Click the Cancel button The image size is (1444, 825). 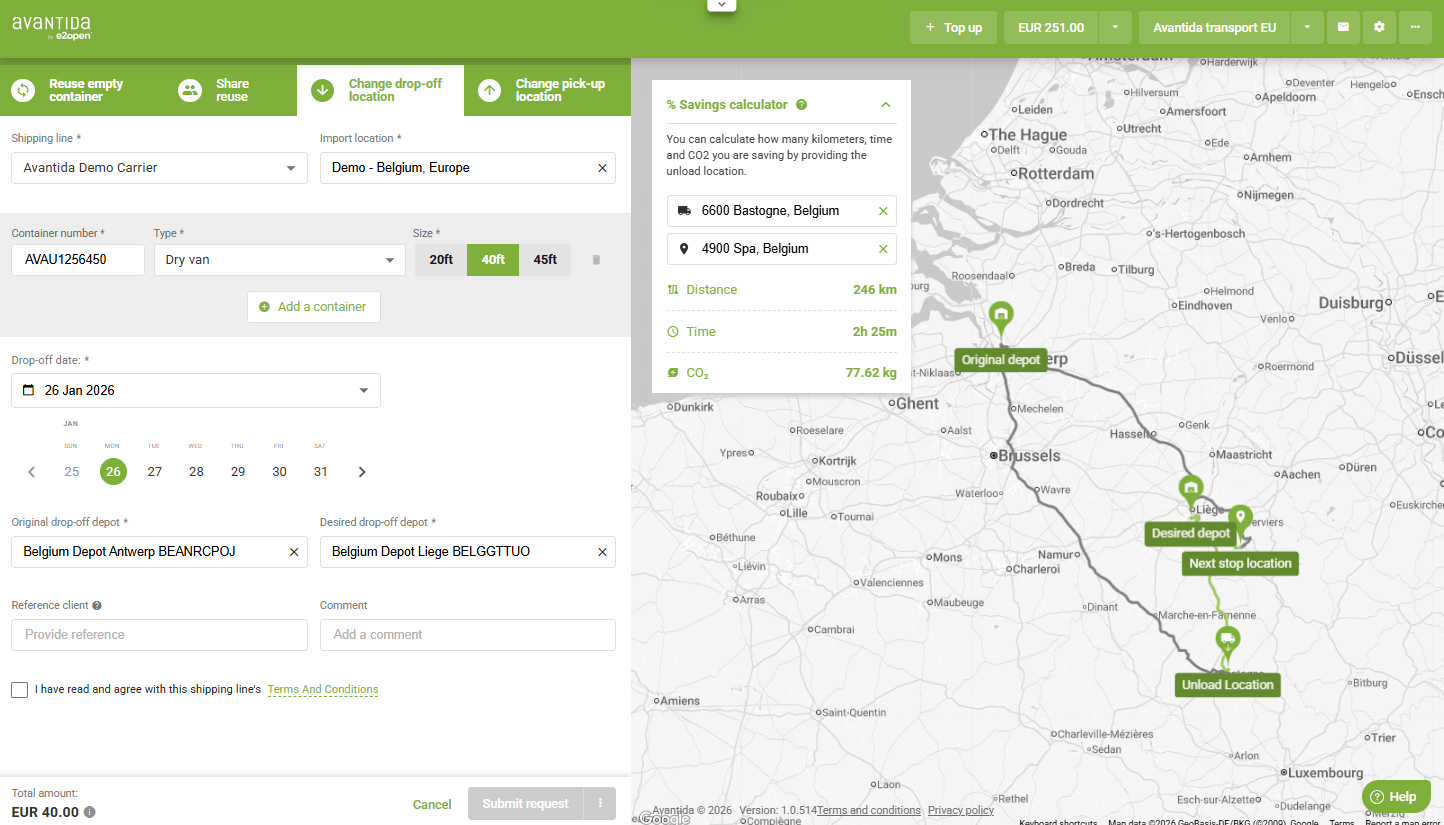coord(432,804)
